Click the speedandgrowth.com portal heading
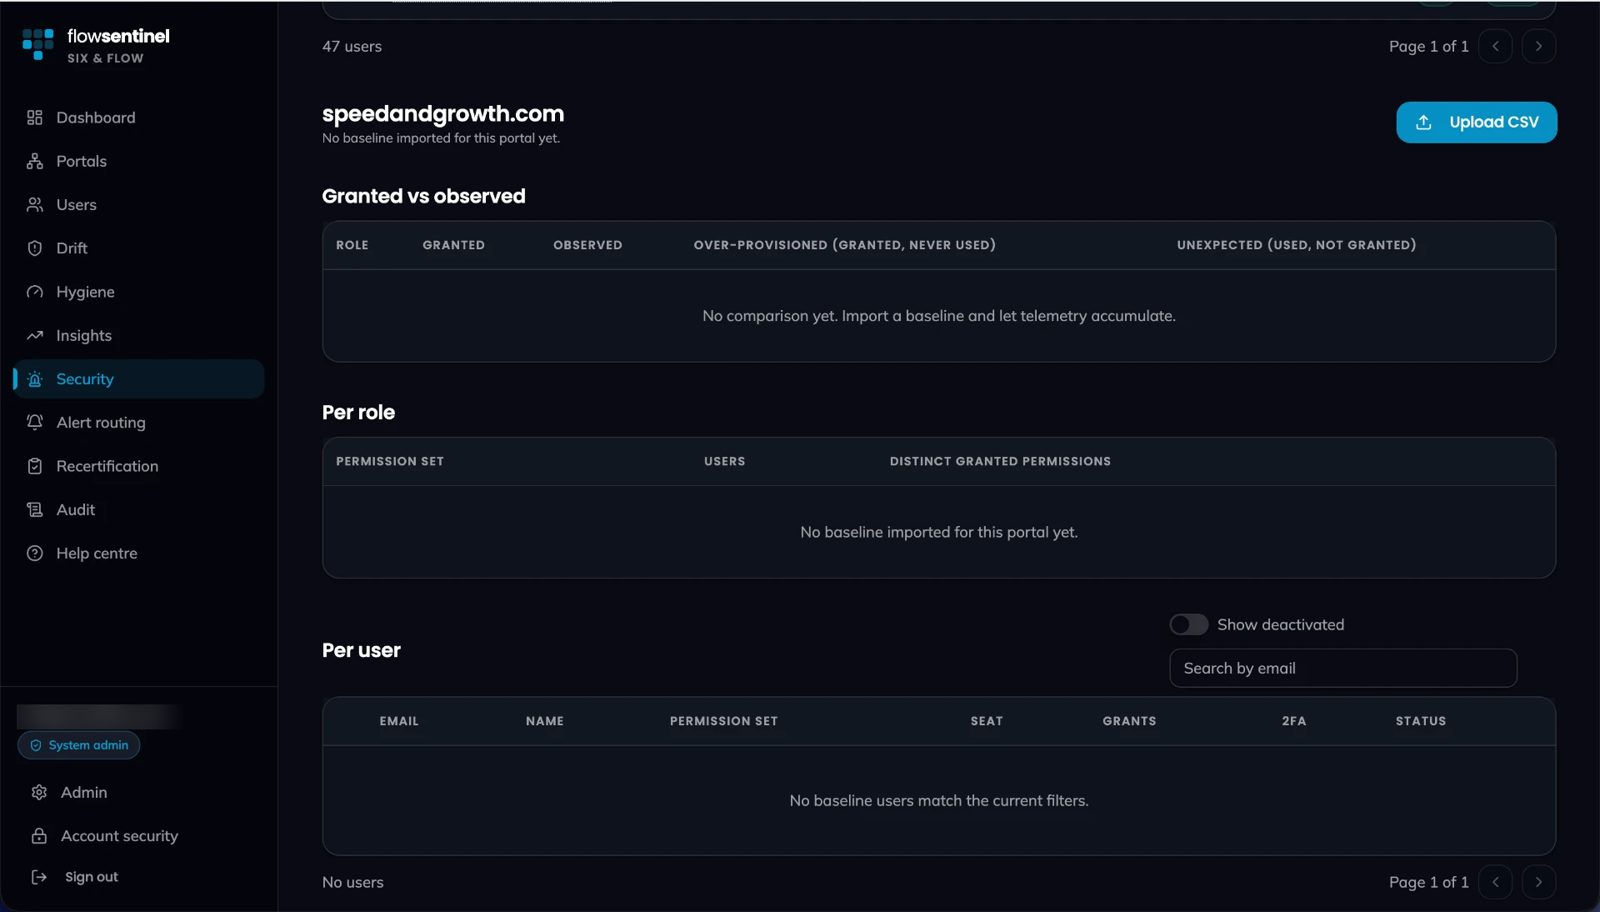This screenshot has height=912, width=1600. [443, 114]
